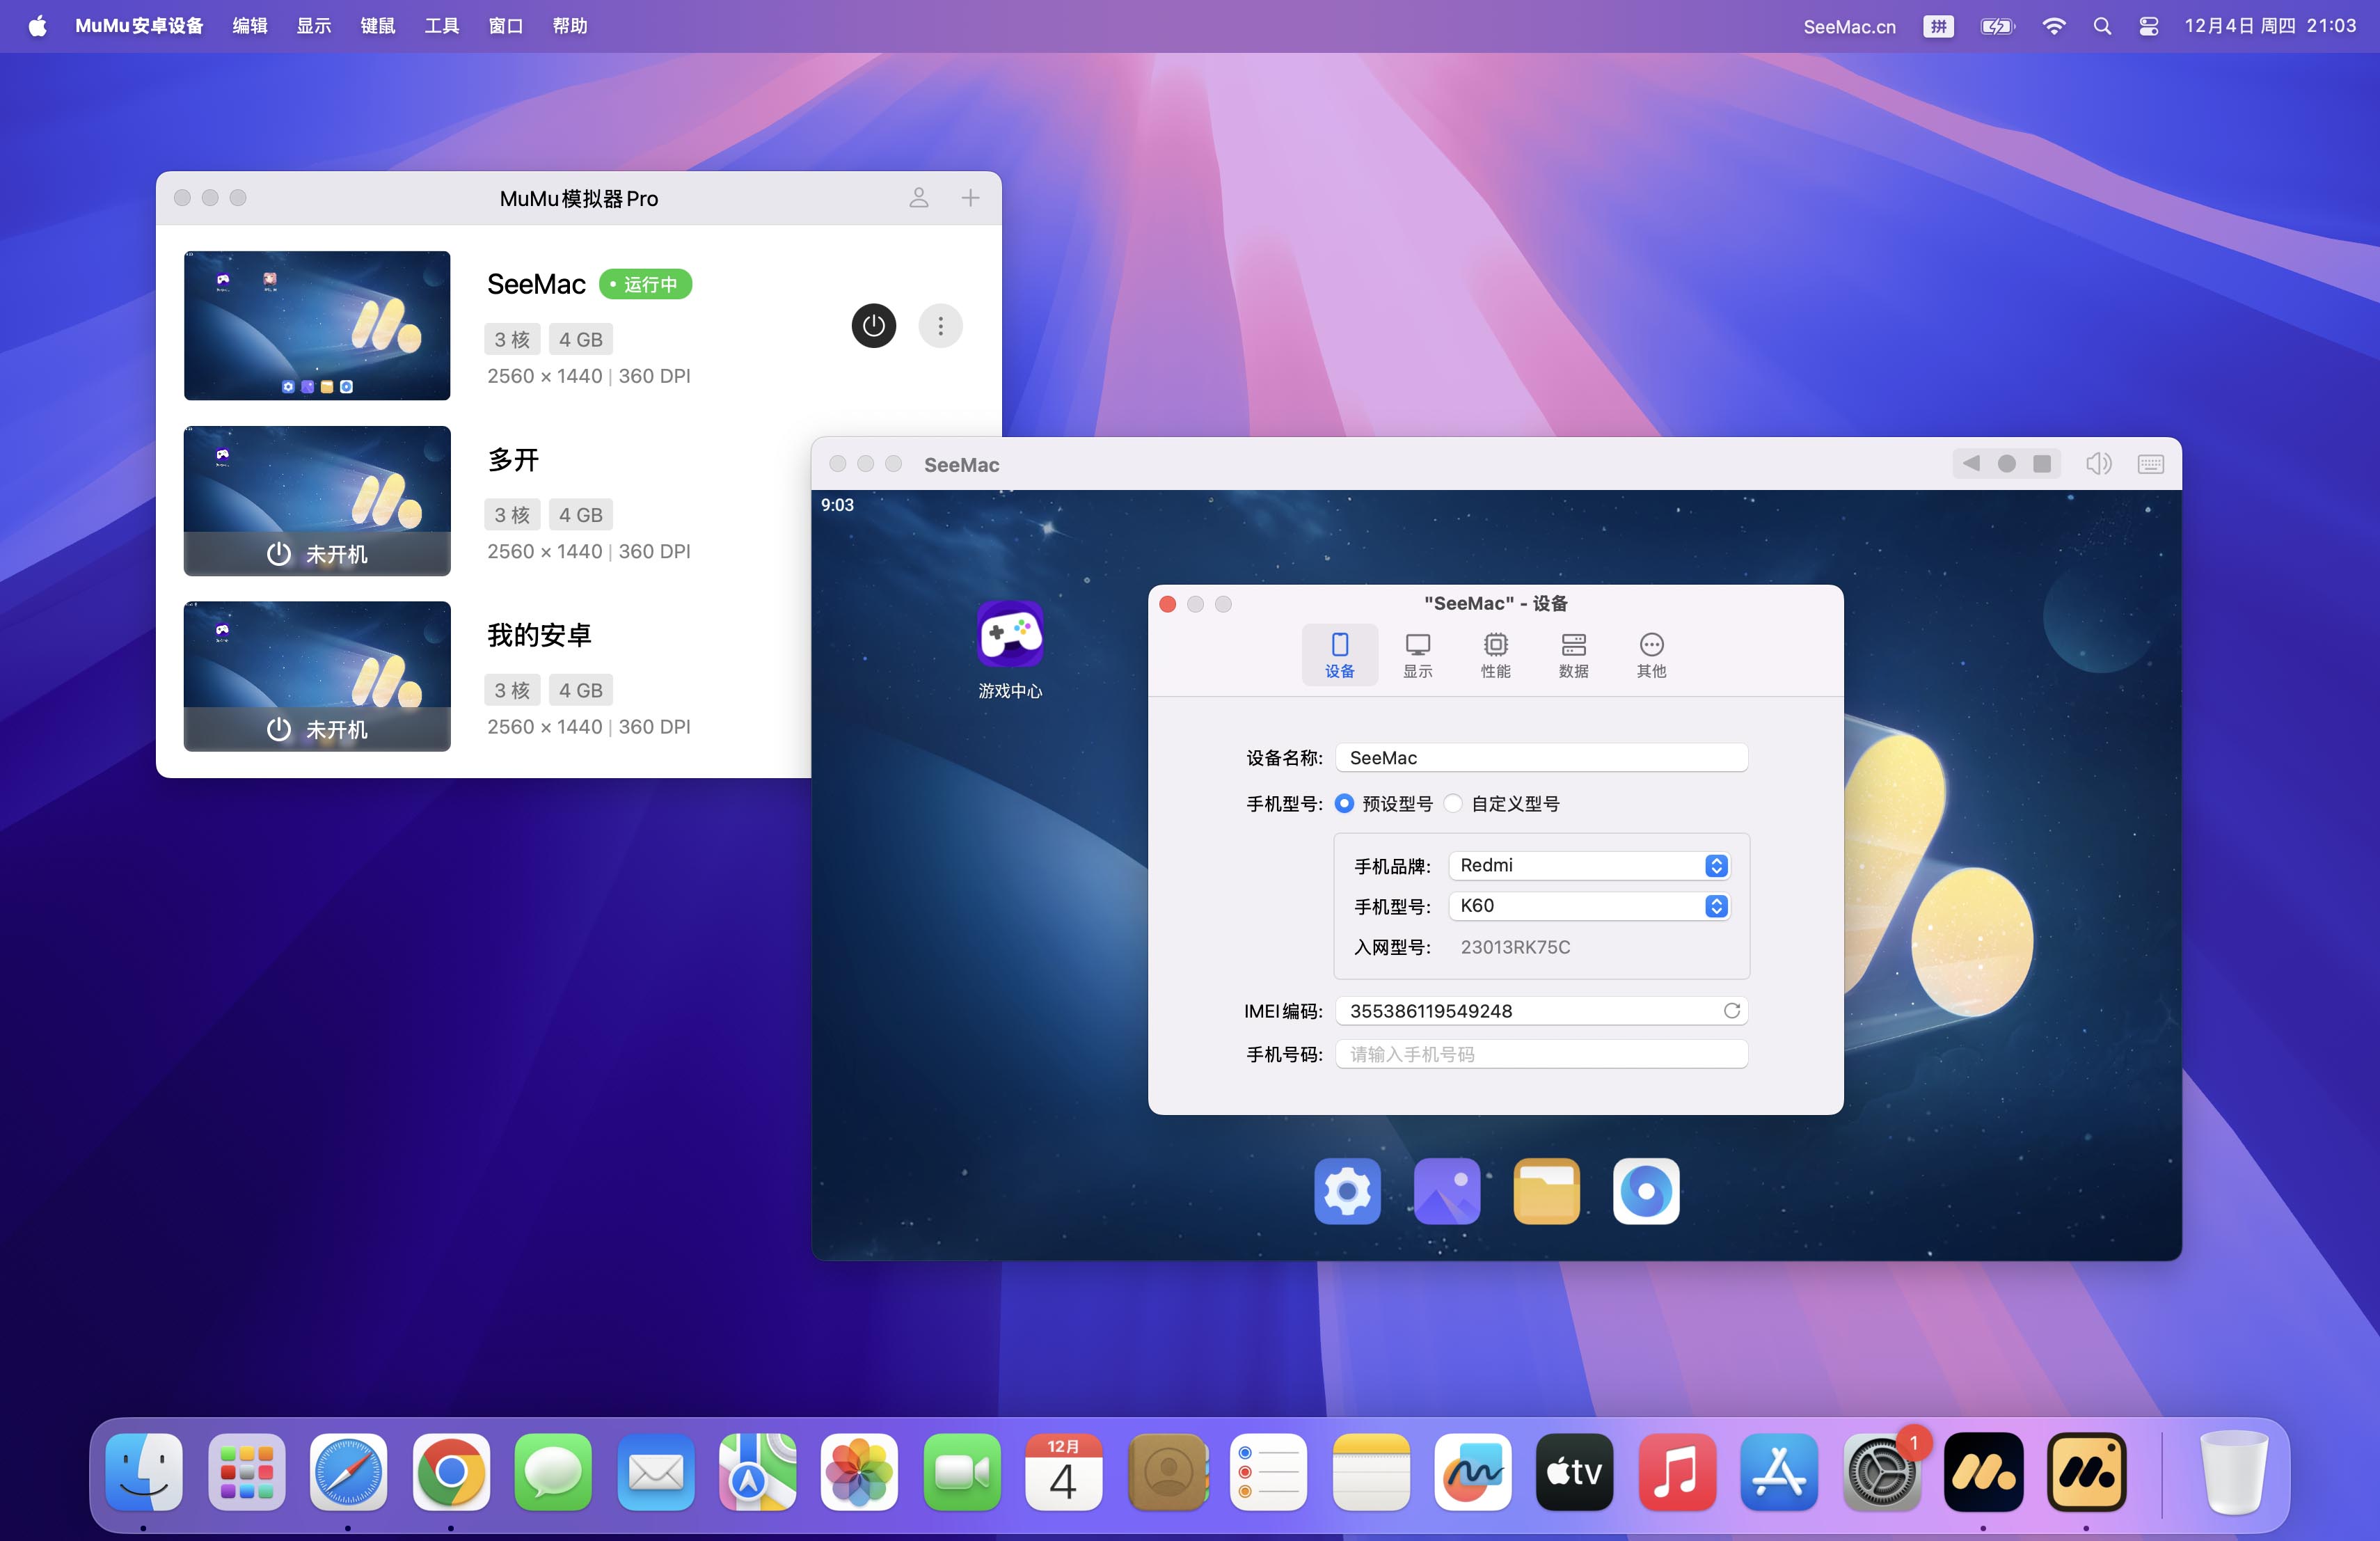The height and width of the screenshot is (1541, 2380).
Task: Open the three-dot menu for SeeMac
Action: [940, 326]
